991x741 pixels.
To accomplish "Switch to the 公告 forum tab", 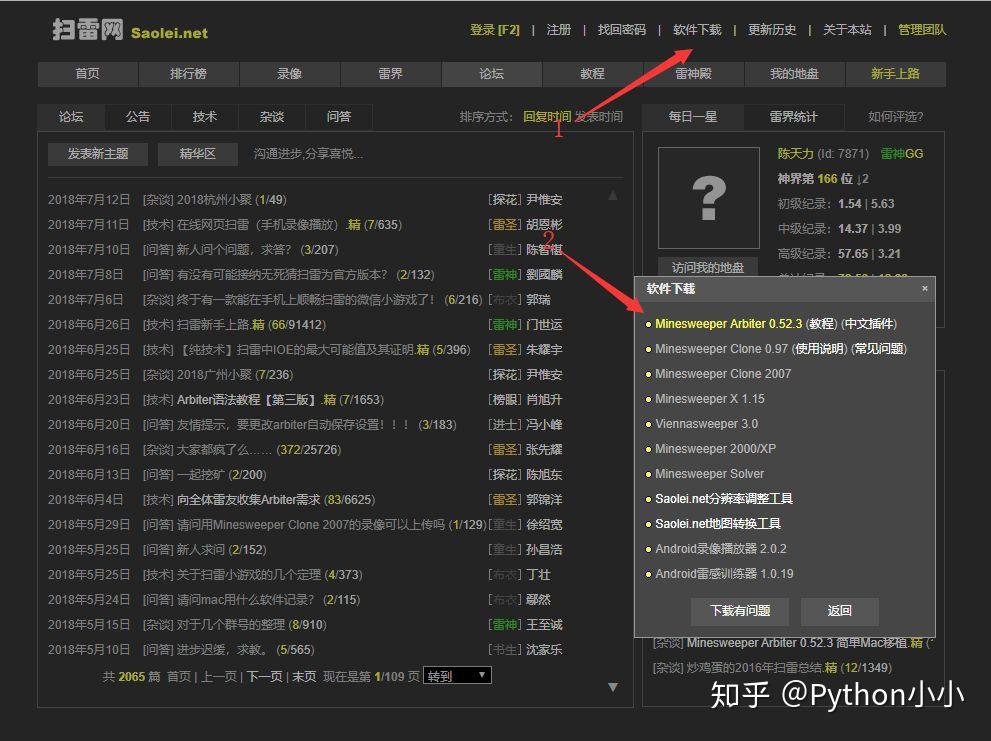I will tap(138, 117).
